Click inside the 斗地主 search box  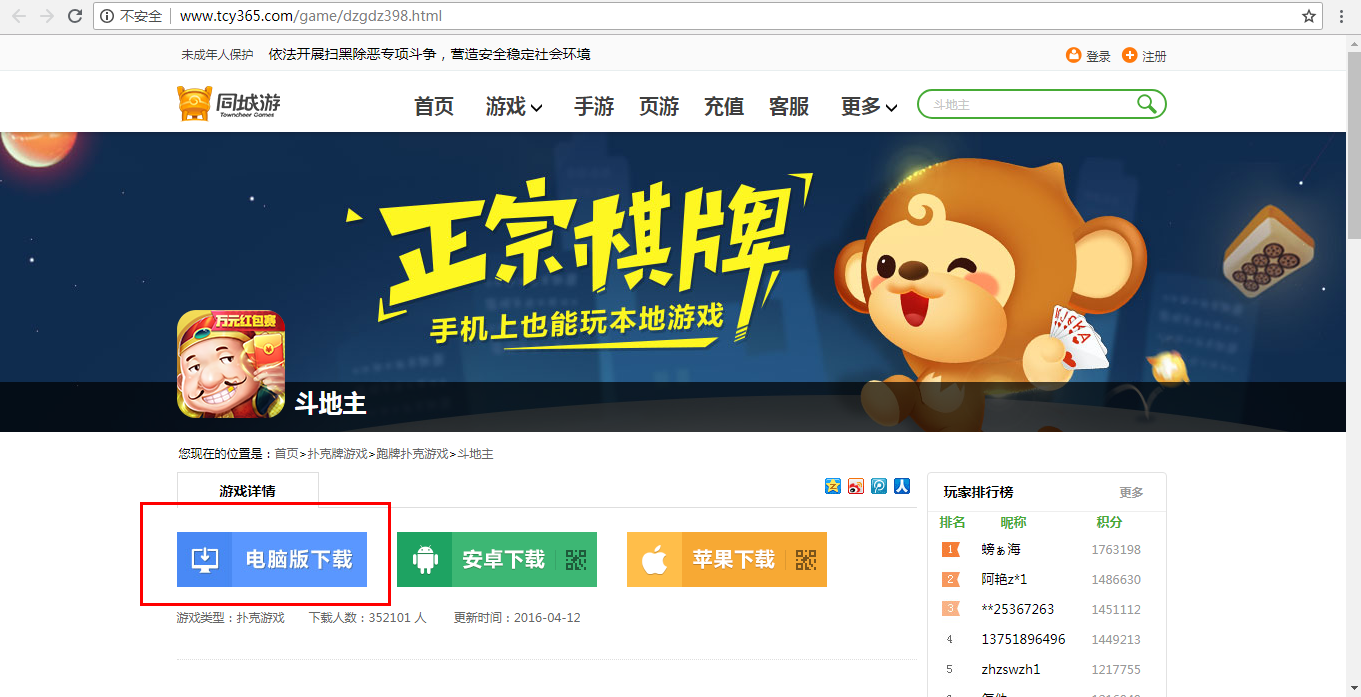pos(1020,104)
